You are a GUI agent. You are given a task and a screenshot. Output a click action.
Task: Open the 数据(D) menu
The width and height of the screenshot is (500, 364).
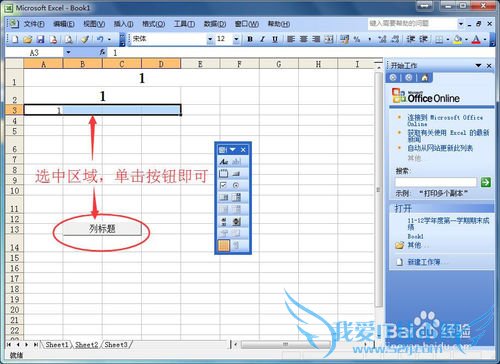(215, 24)
